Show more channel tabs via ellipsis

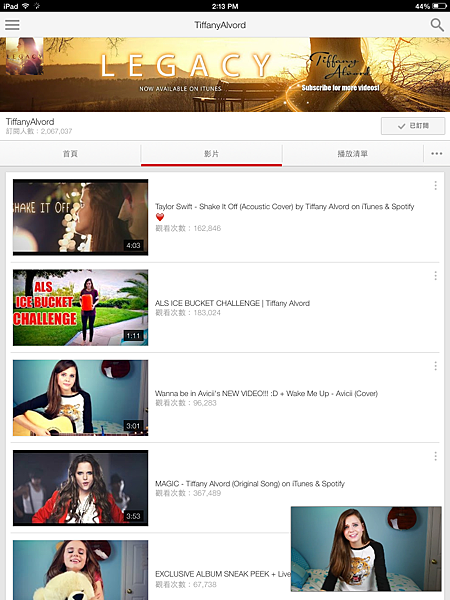click(x=437, y=154)
